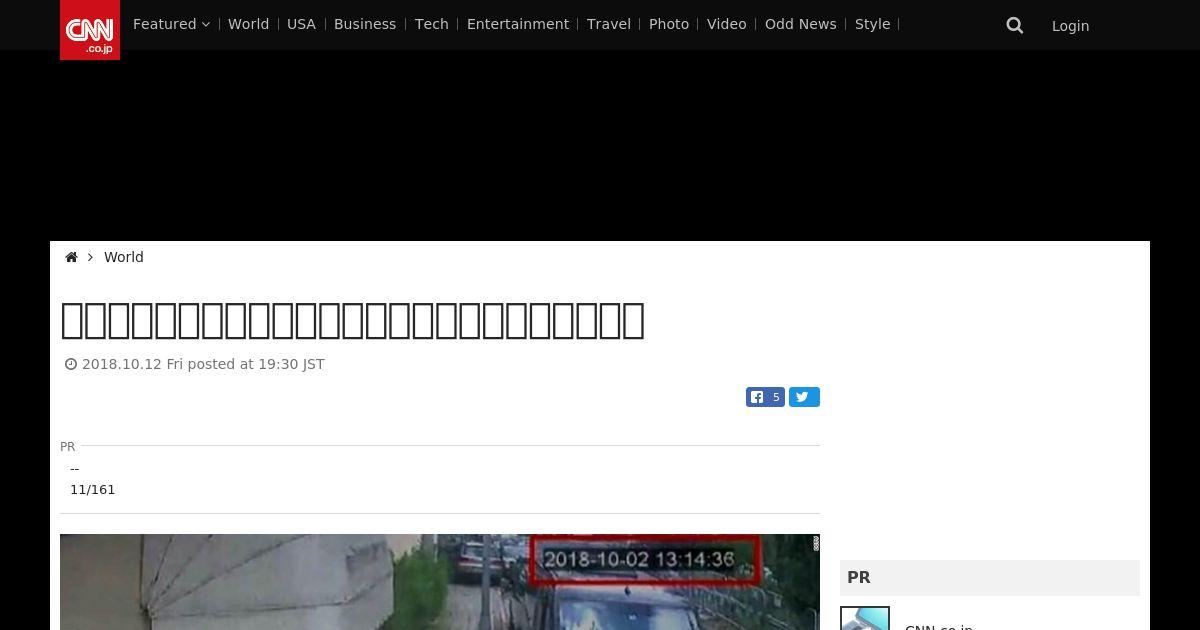Viewport: 1200px width, 630px height.
Task: Click the article headline
Action: click(x=353, y=320)
